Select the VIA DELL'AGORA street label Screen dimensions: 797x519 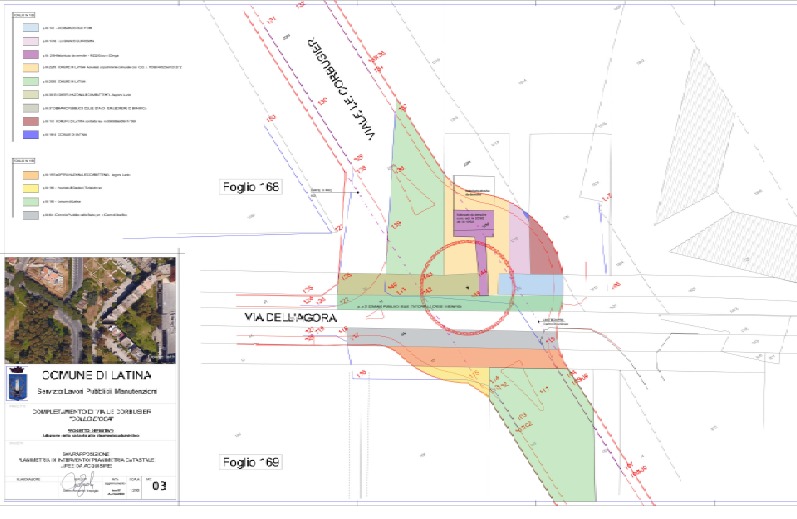287,318
